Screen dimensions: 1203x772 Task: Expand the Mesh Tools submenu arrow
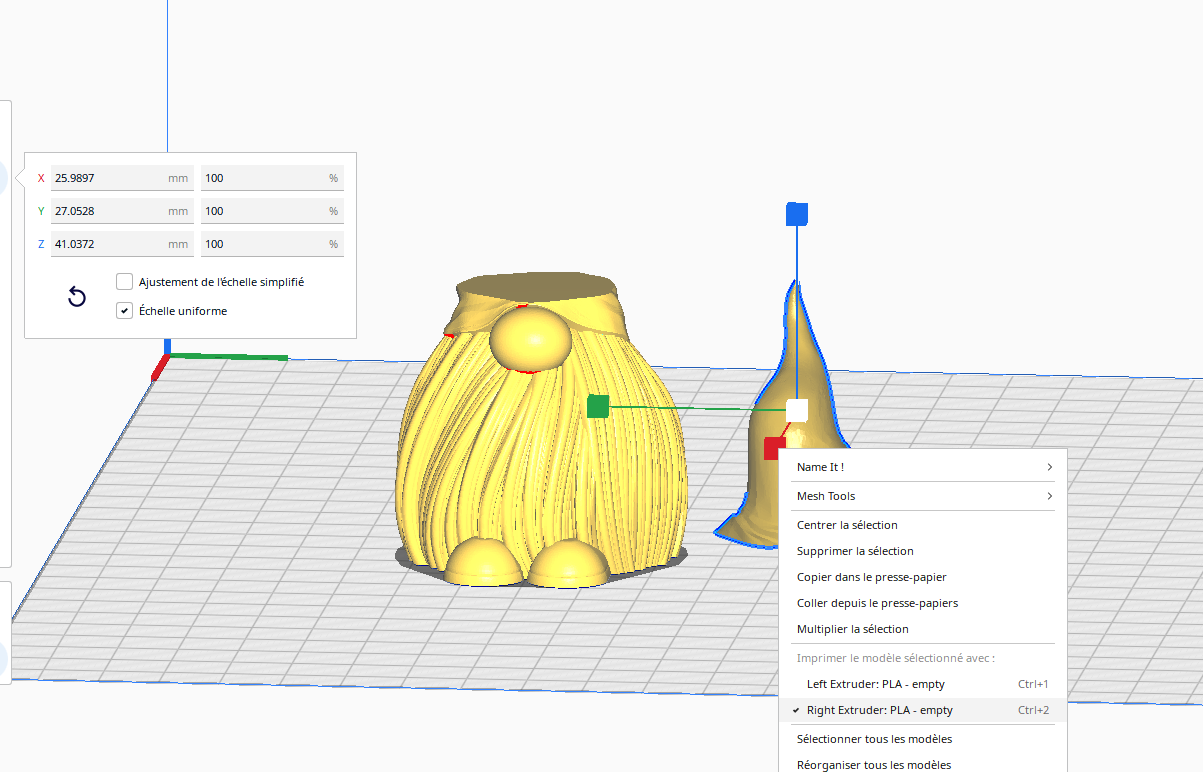(1049, 496)
